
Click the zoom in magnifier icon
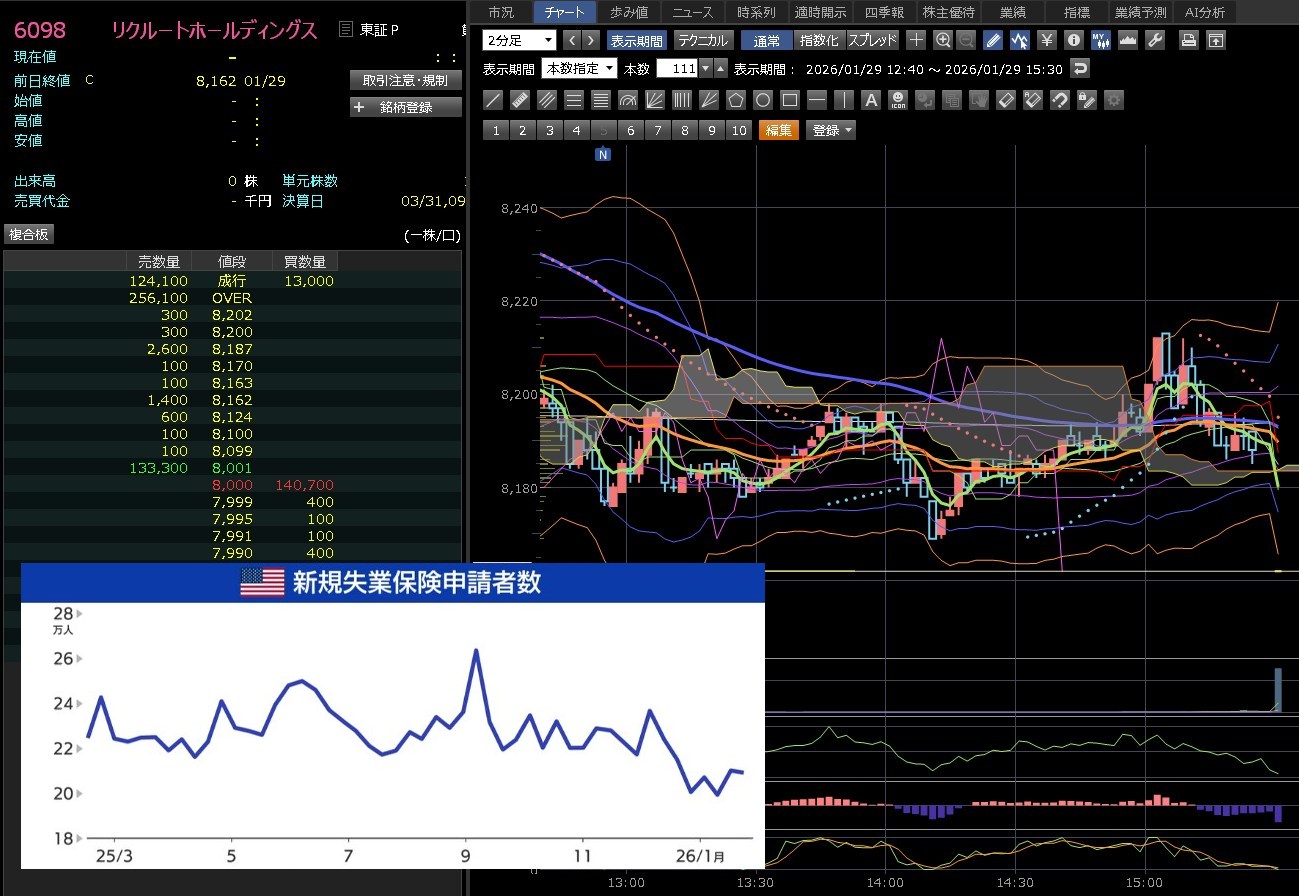pos(942,41)
